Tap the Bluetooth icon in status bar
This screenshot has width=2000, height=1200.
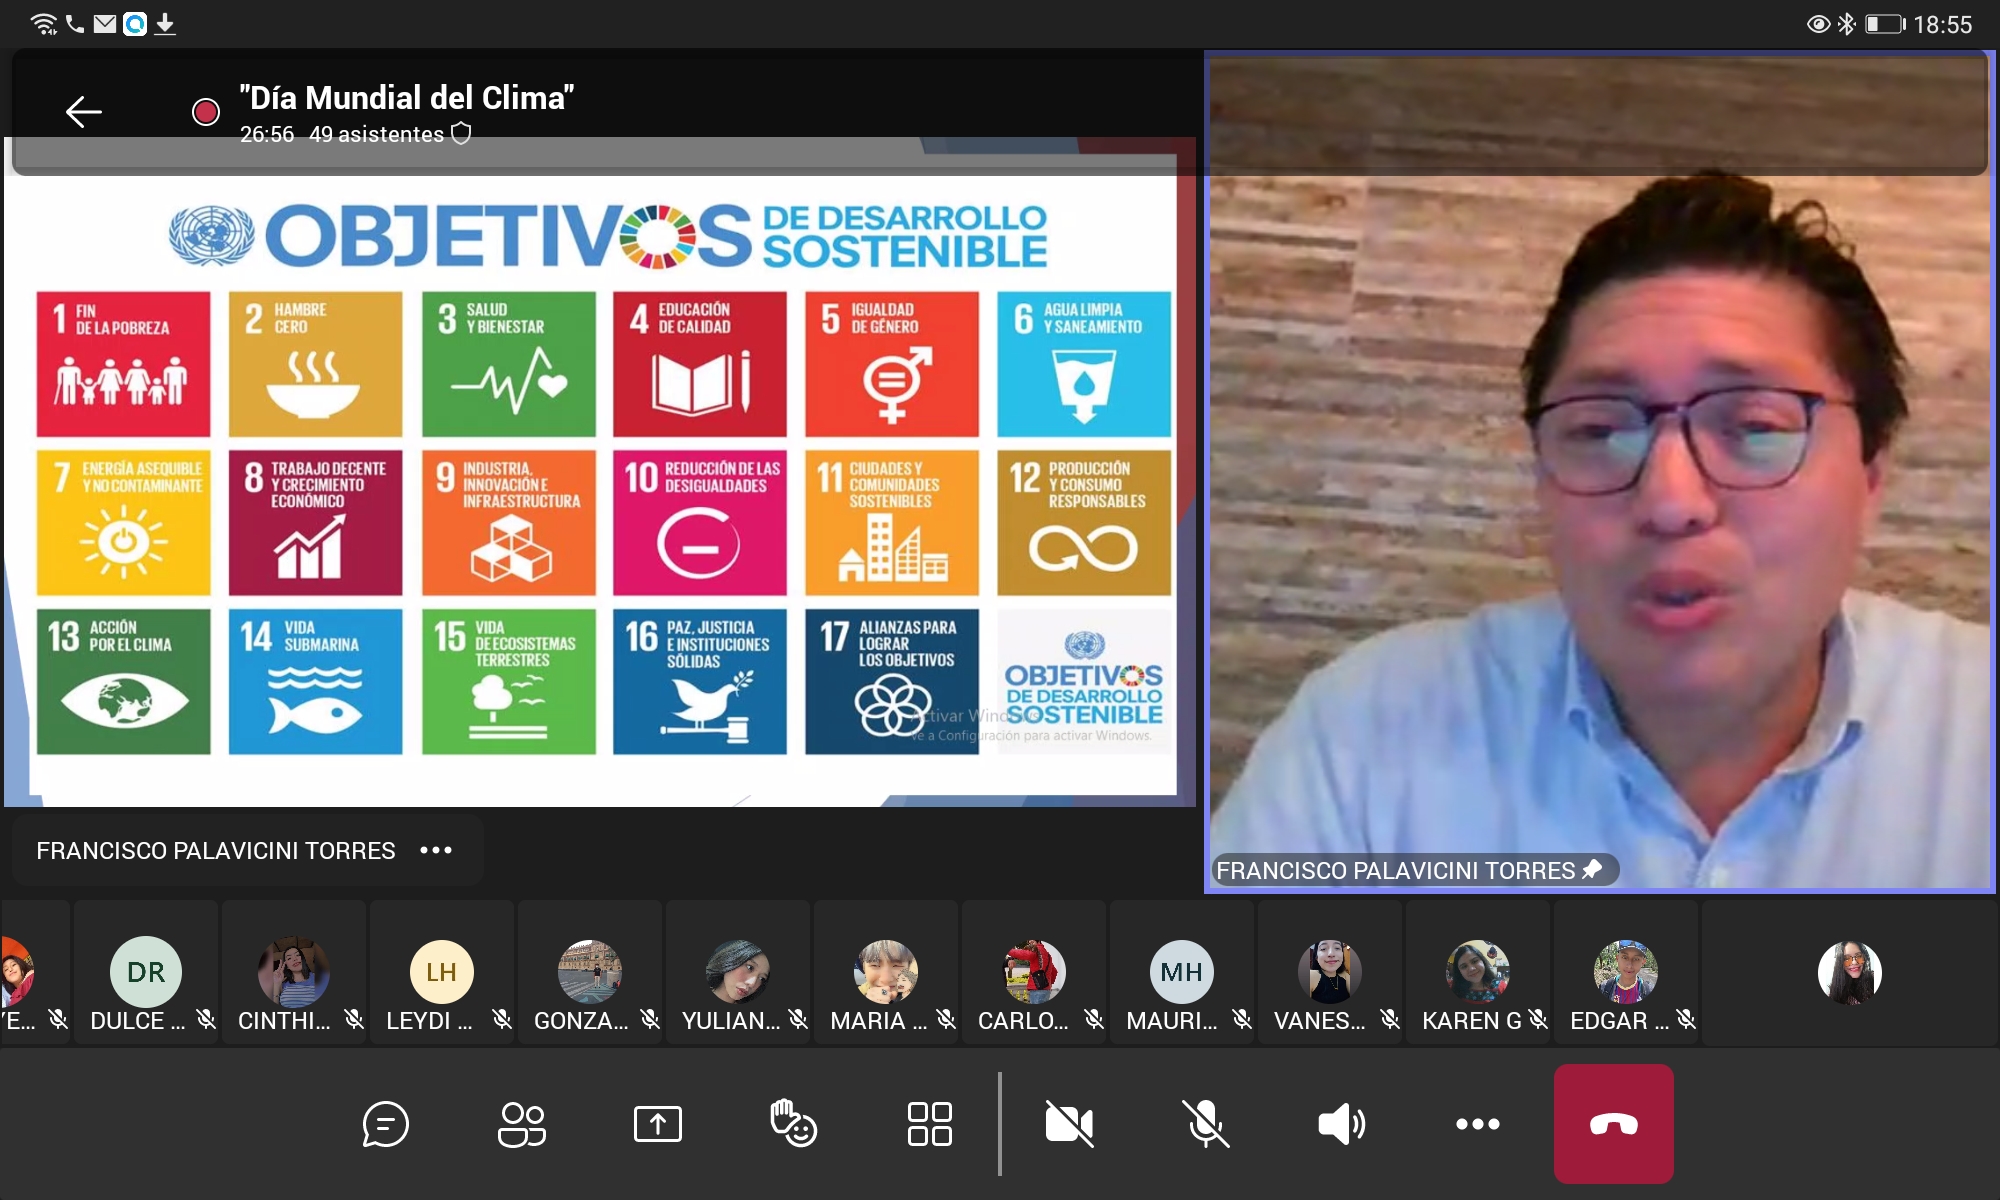click(x=1846, y=24)
